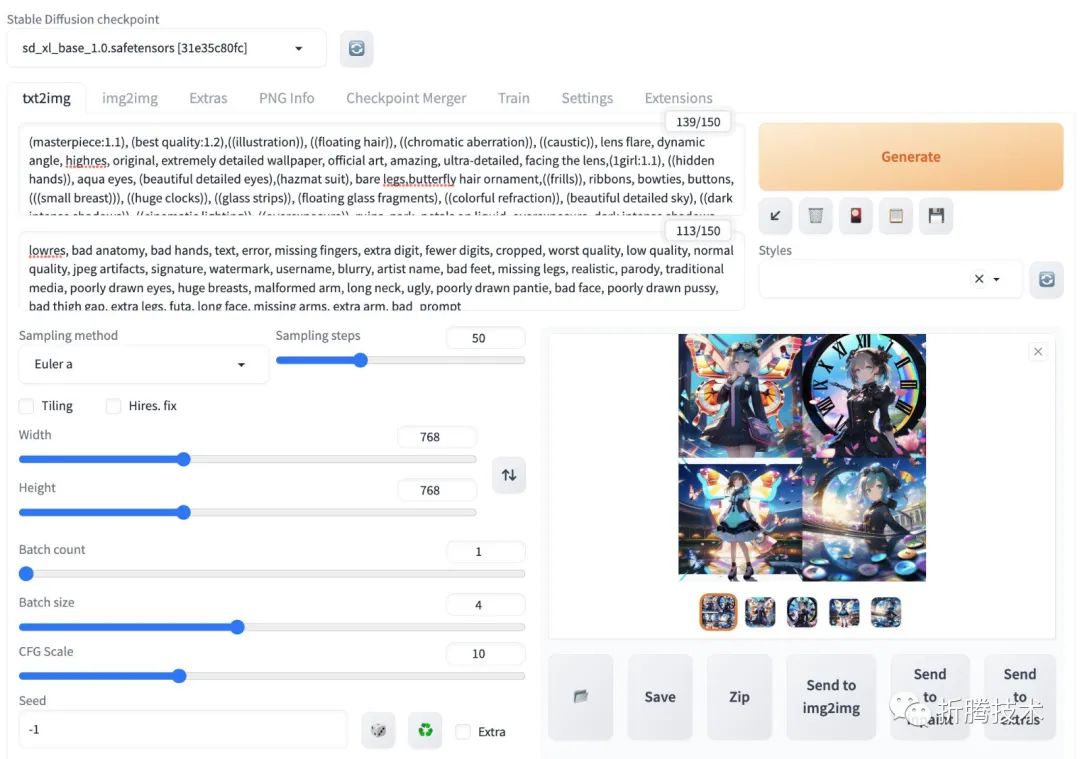Click Send to img2img button
Screen dimensions: 1080x759
click(x=831, y=696)
